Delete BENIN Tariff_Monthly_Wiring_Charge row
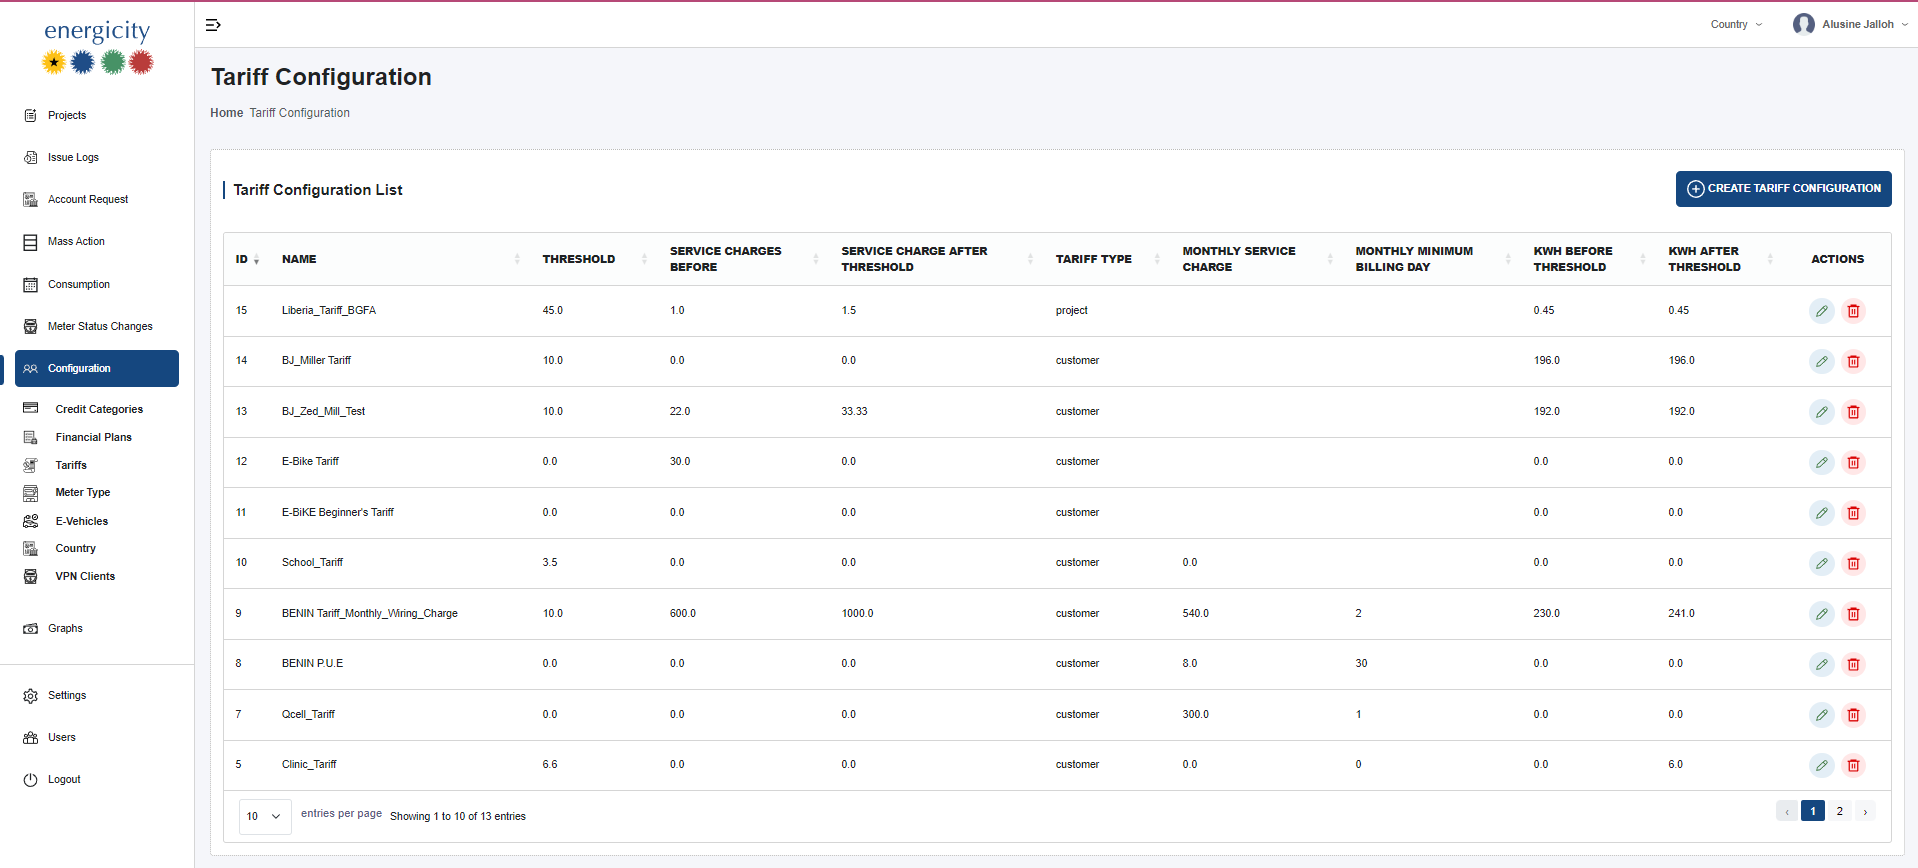 pos(1853,614)
